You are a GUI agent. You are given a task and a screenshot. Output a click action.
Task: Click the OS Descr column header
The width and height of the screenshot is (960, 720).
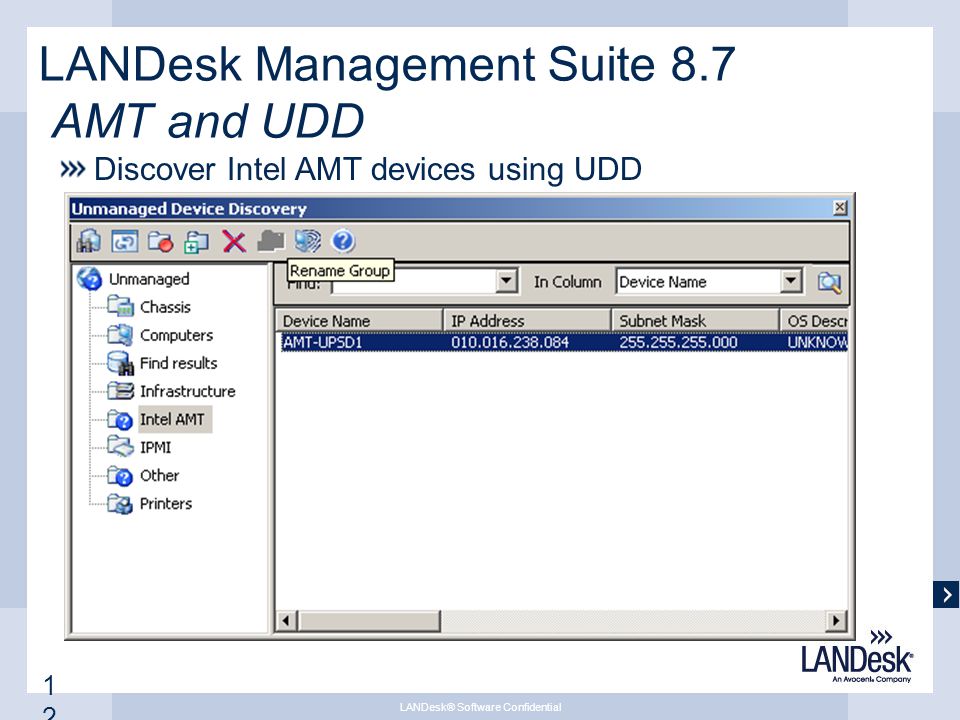[x=814, y=321]
